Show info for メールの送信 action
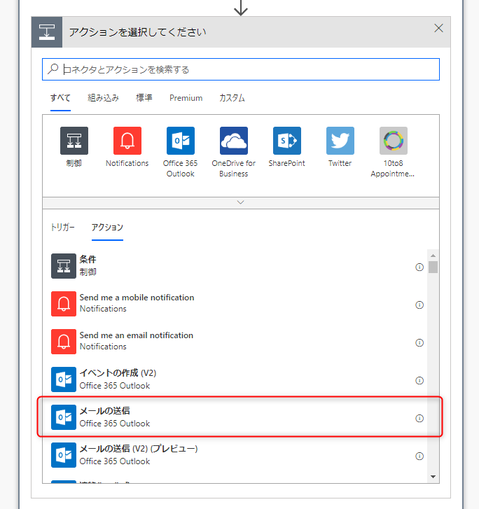 tap(419, 418)
